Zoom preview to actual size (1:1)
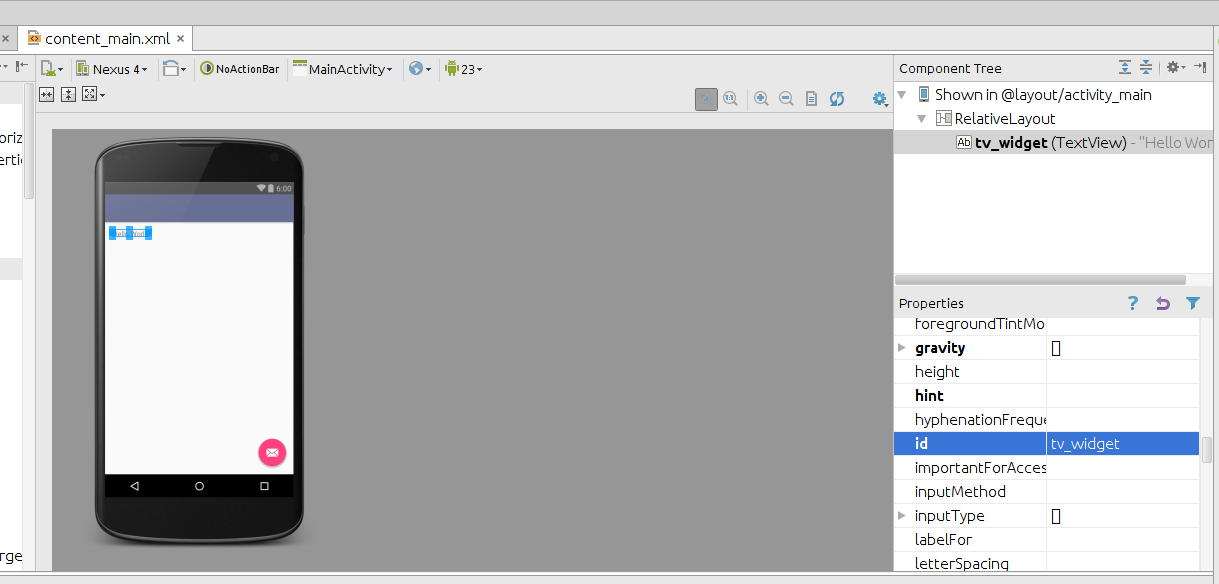 pyautogui.click(x=731, y=98)
